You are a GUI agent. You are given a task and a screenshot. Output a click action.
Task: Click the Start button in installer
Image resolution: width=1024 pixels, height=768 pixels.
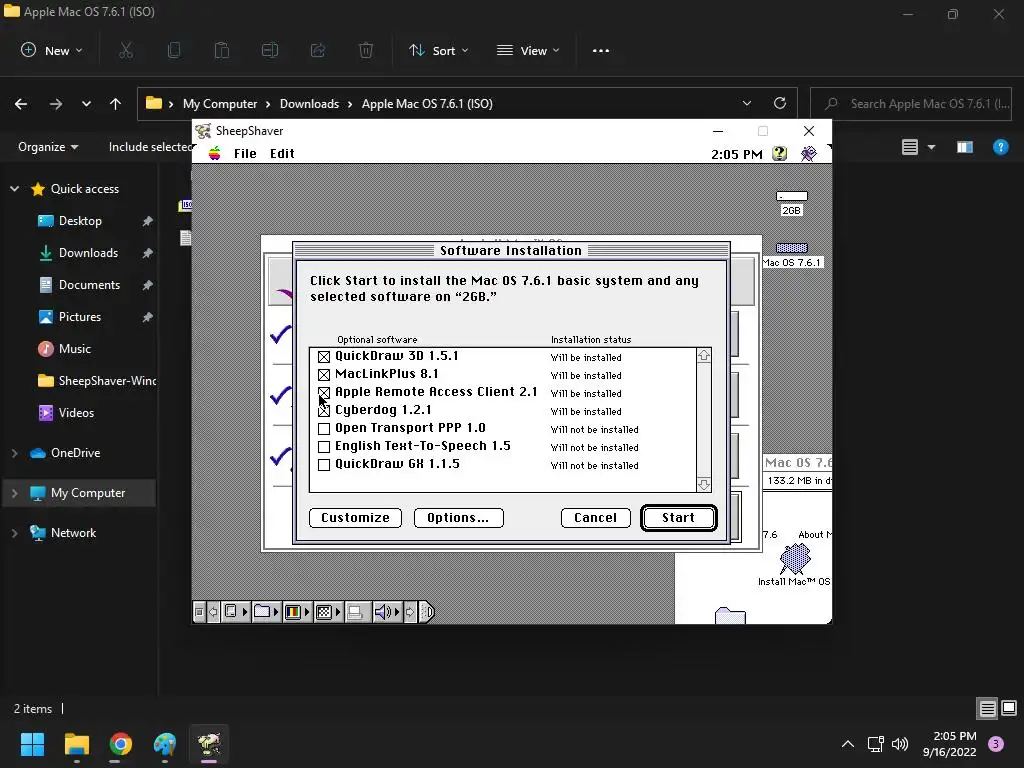679,518
